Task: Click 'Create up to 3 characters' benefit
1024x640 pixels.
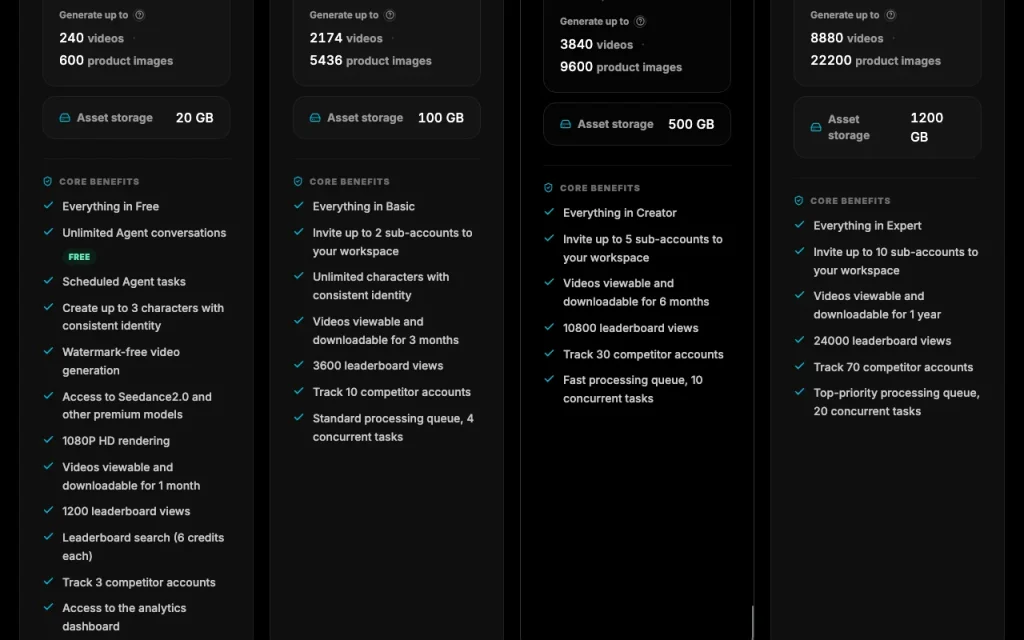Action: pos(143,317)
